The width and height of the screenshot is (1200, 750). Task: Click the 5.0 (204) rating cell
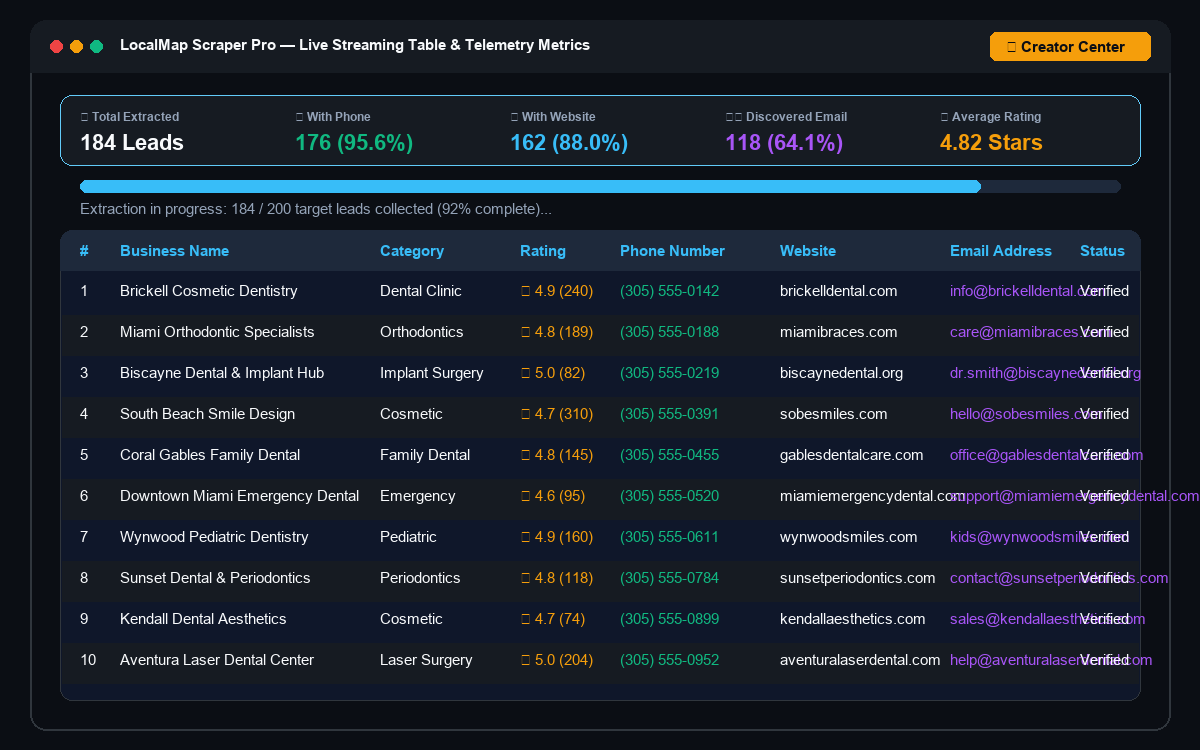[x=557, y=660]
